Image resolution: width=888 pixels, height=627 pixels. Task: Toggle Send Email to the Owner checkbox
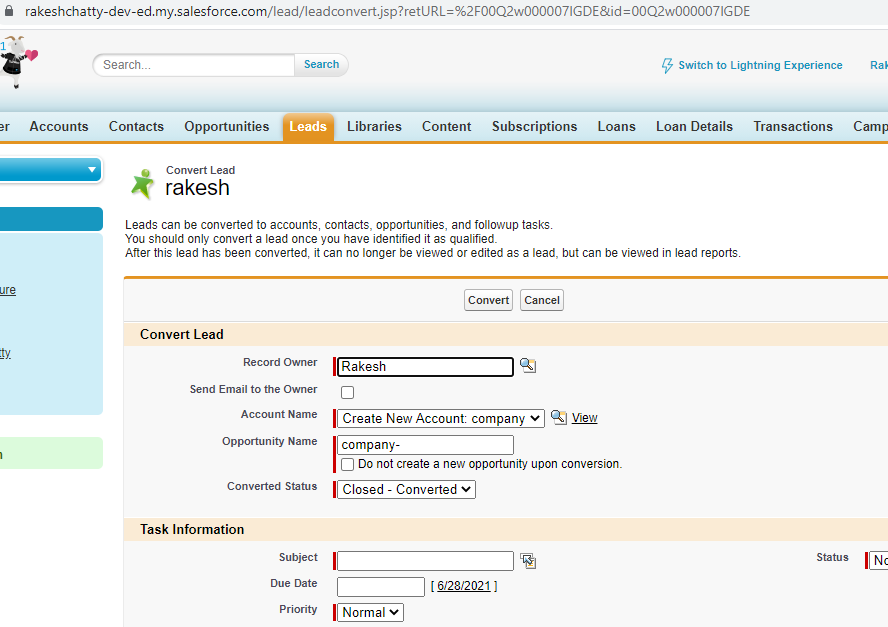coord(347,392)
